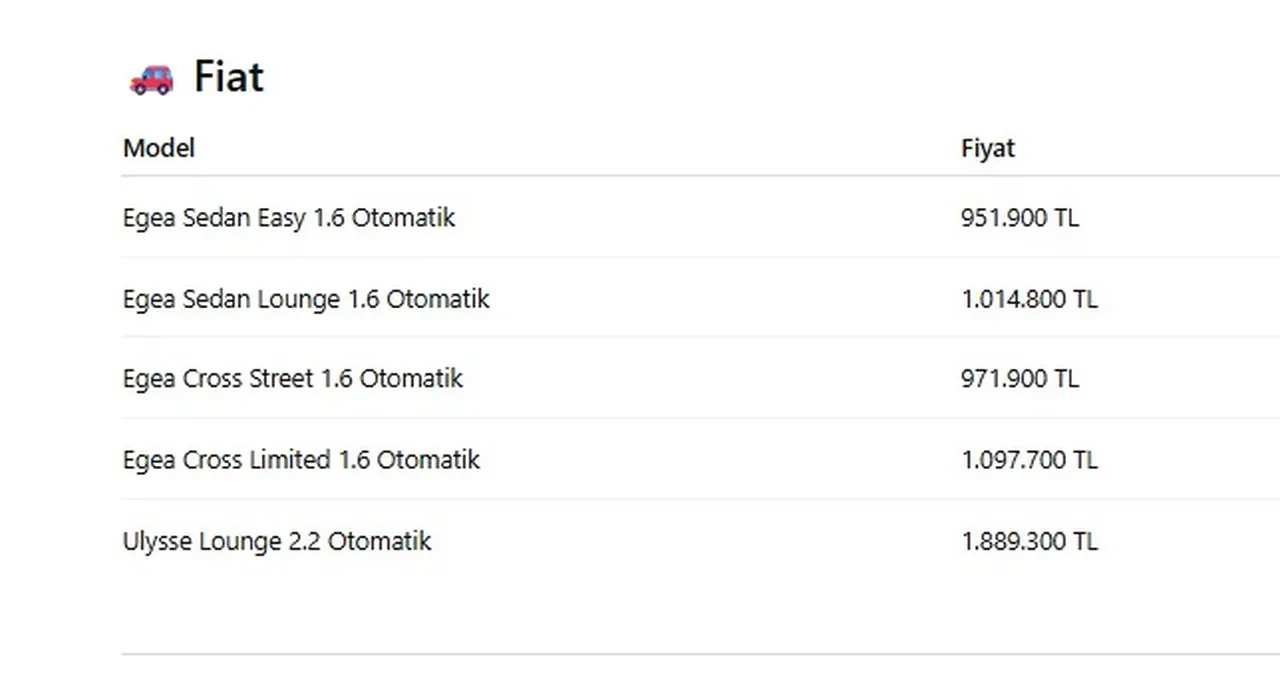The height and width of the screenshot is (673, 1280).
Task: Click separator between Cross Limited and Ulysse rows
Action: pos(700,499)
